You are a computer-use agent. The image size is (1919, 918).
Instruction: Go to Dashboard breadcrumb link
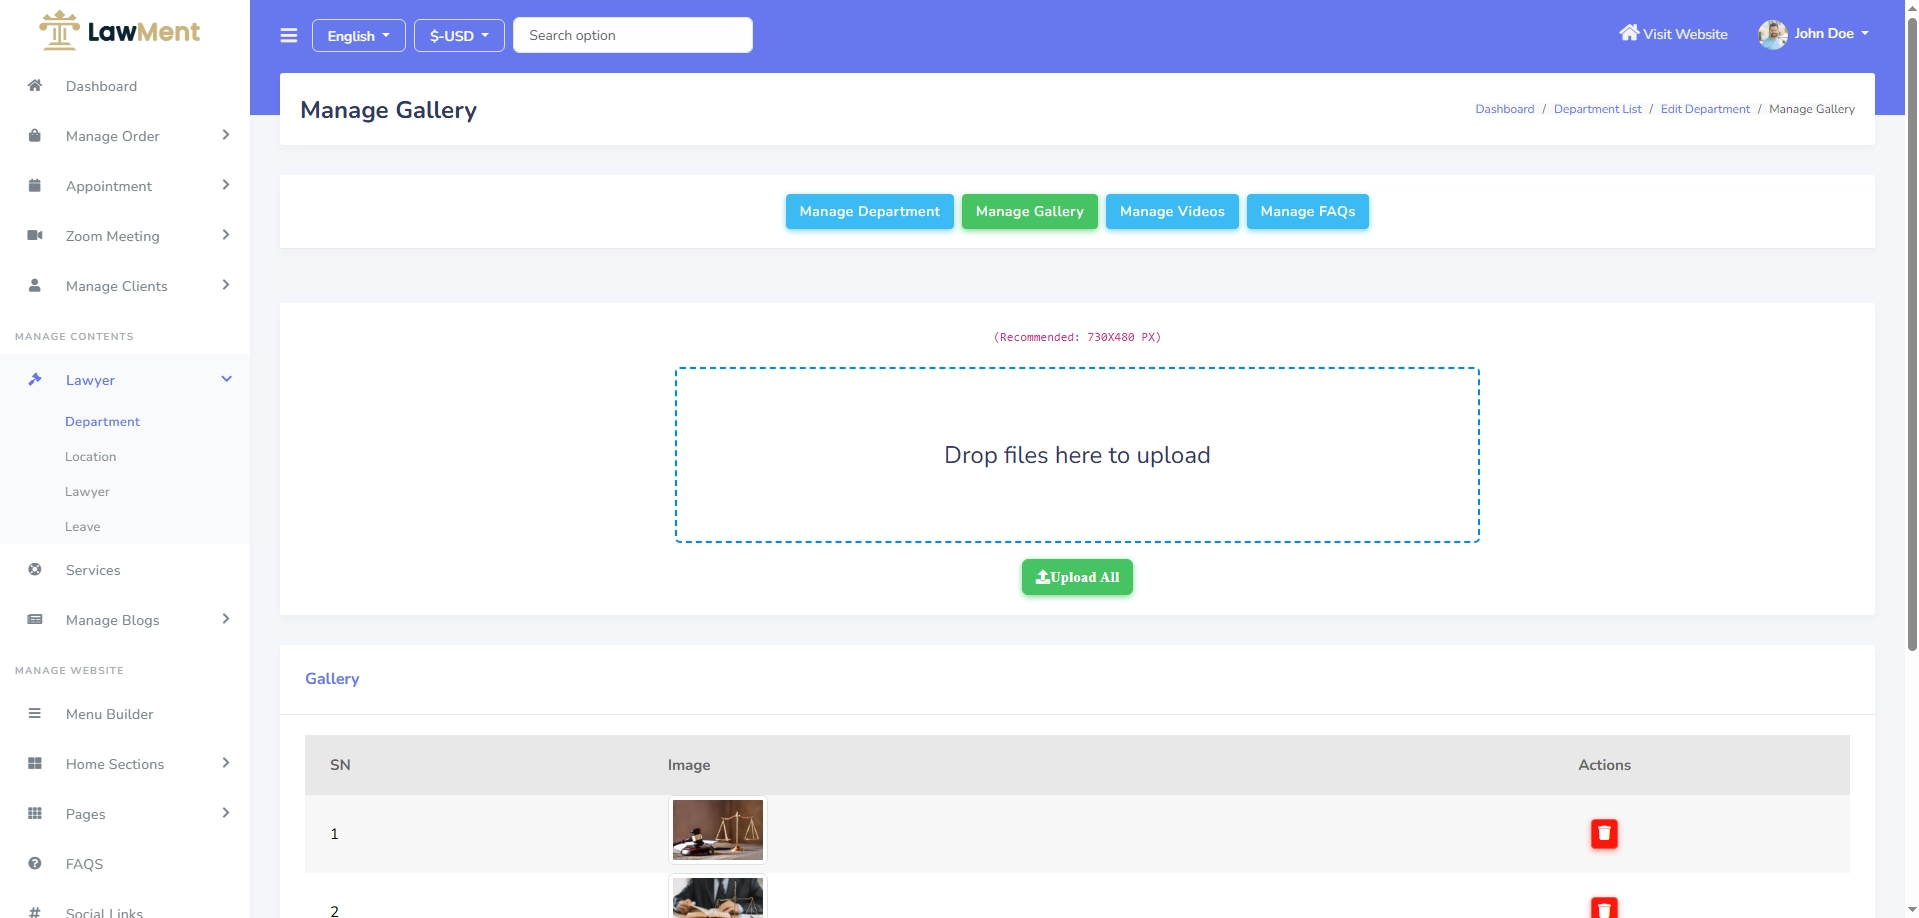(1504, 109)
